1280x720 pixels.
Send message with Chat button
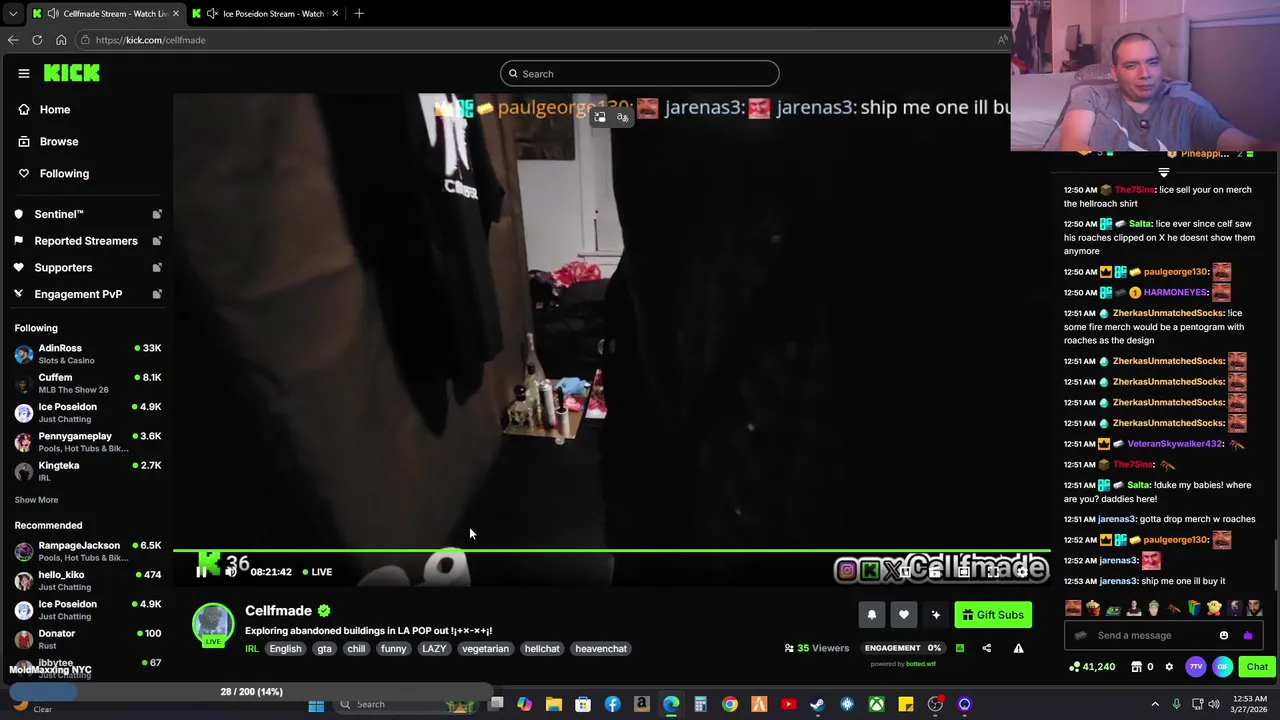(x=1257, y=667)
